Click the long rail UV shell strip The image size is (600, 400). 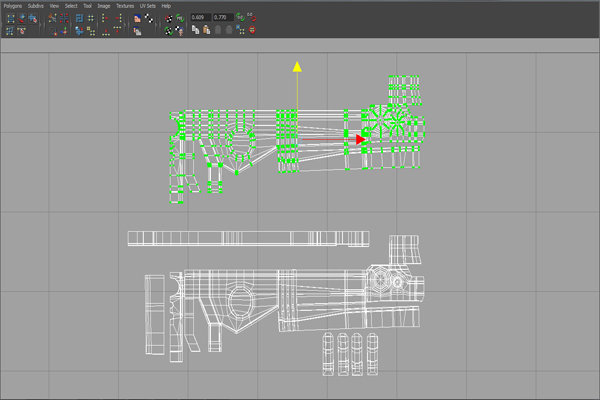coord(248,238)
